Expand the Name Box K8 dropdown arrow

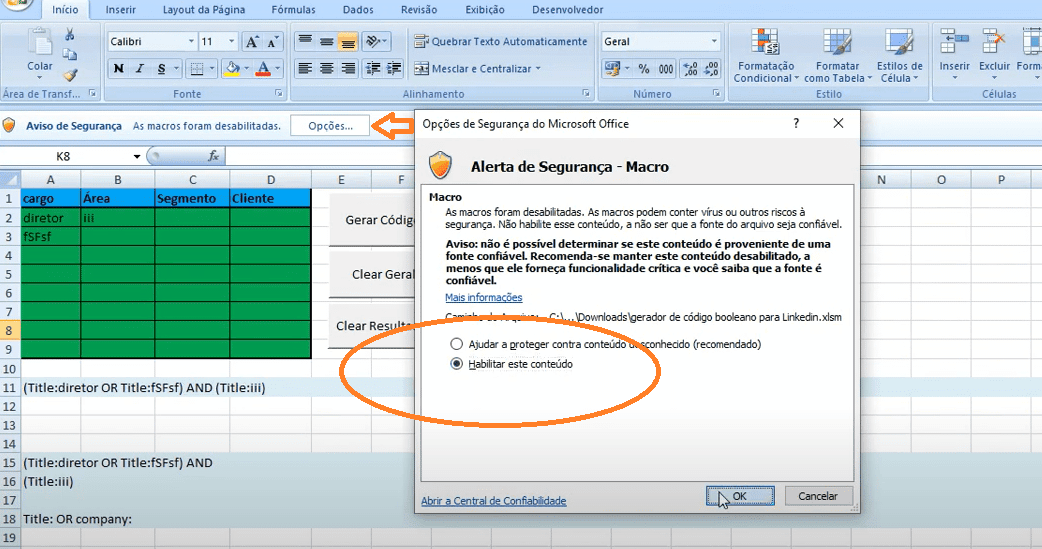[136, 156]
